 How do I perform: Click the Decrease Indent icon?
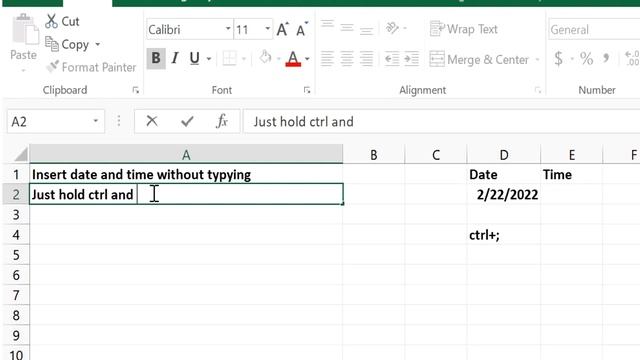[392, 59]
